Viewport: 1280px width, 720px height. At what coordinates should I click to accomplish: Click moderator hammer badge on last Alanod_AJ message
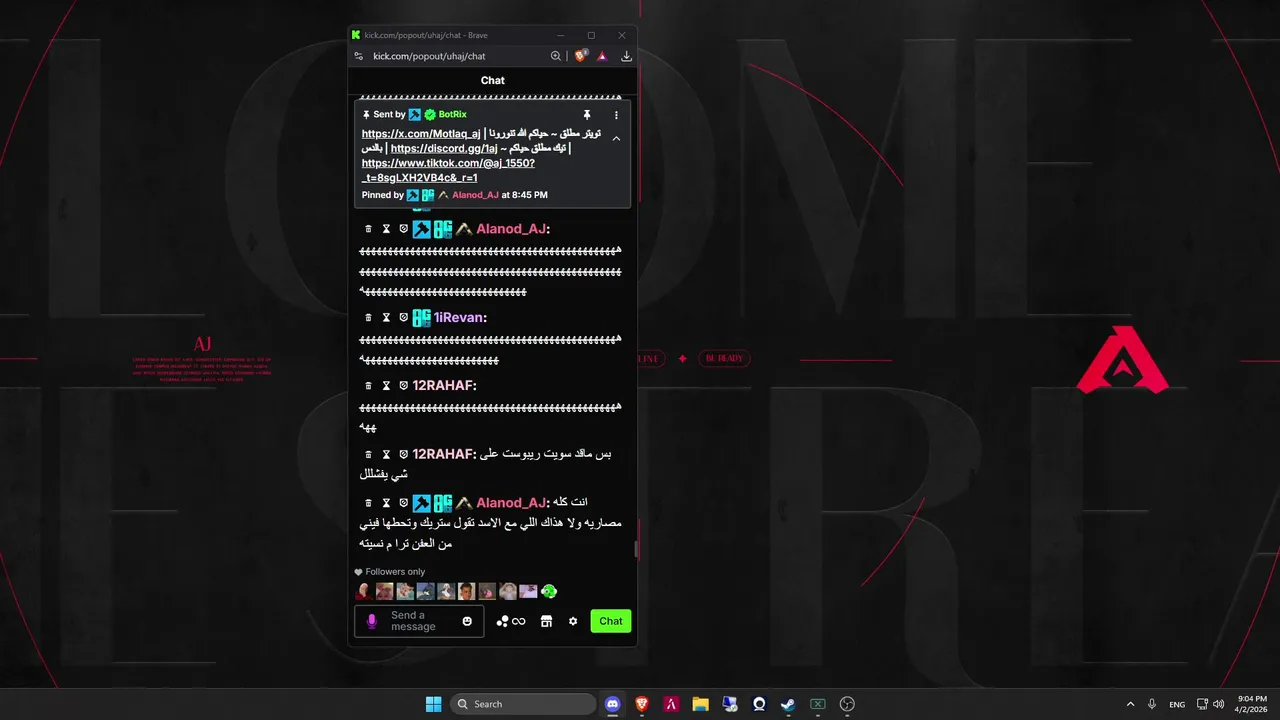[x=422, y=503]
